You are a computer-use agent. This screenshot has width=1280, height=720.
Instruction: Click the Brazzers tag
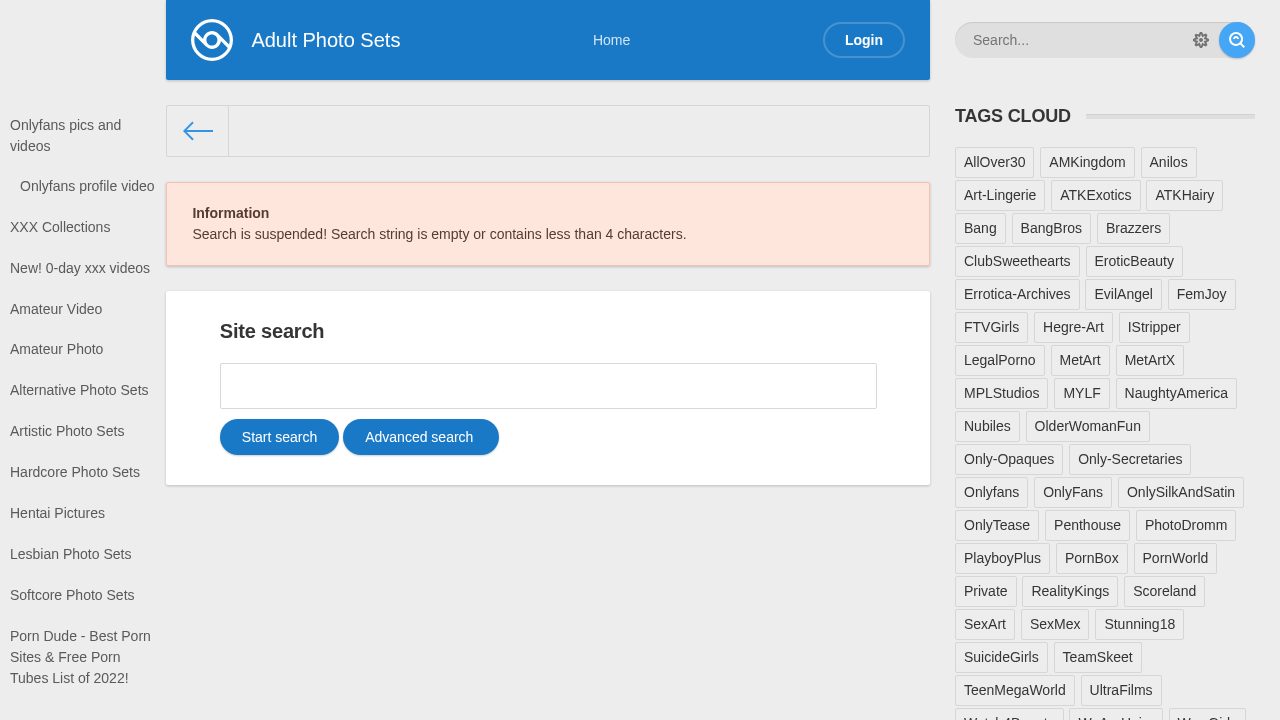[x=1134, y=229]
